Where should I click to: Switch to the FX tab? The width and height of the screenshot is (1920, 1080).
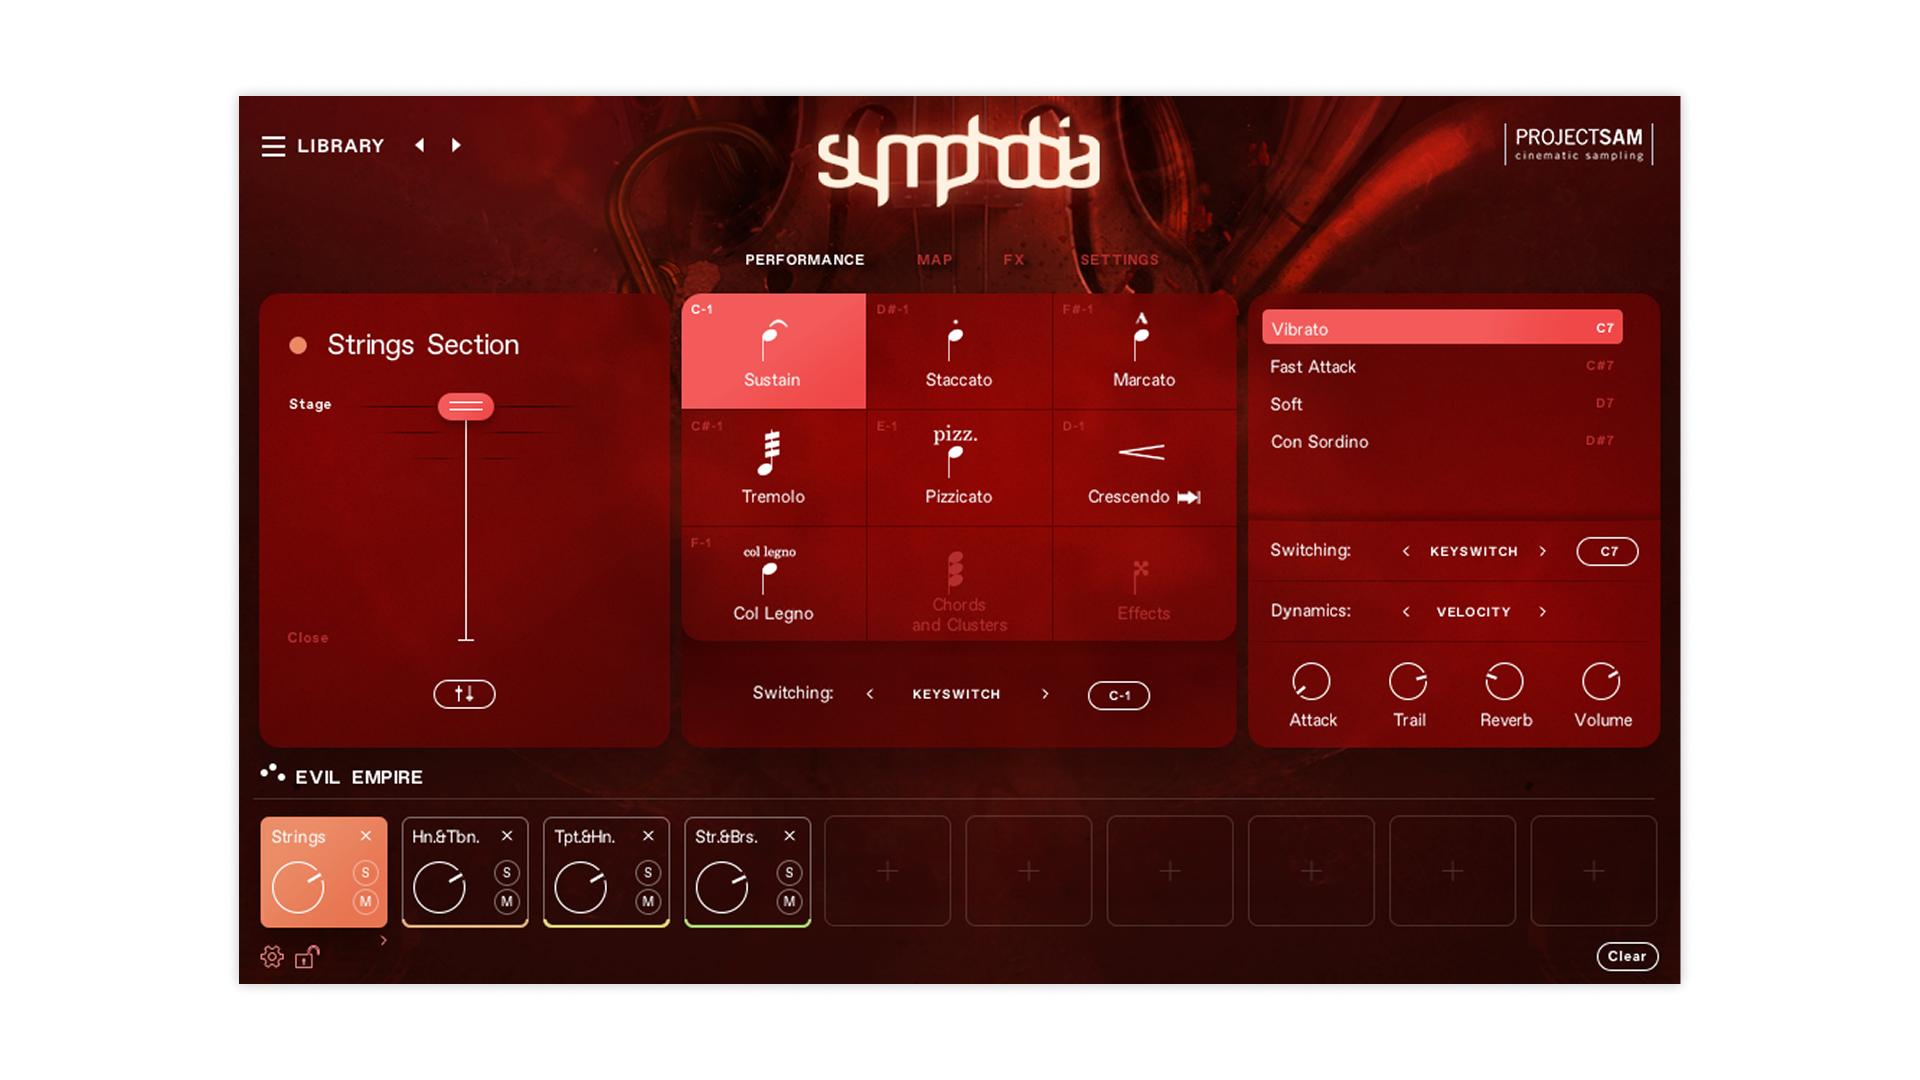(1013, 260)
